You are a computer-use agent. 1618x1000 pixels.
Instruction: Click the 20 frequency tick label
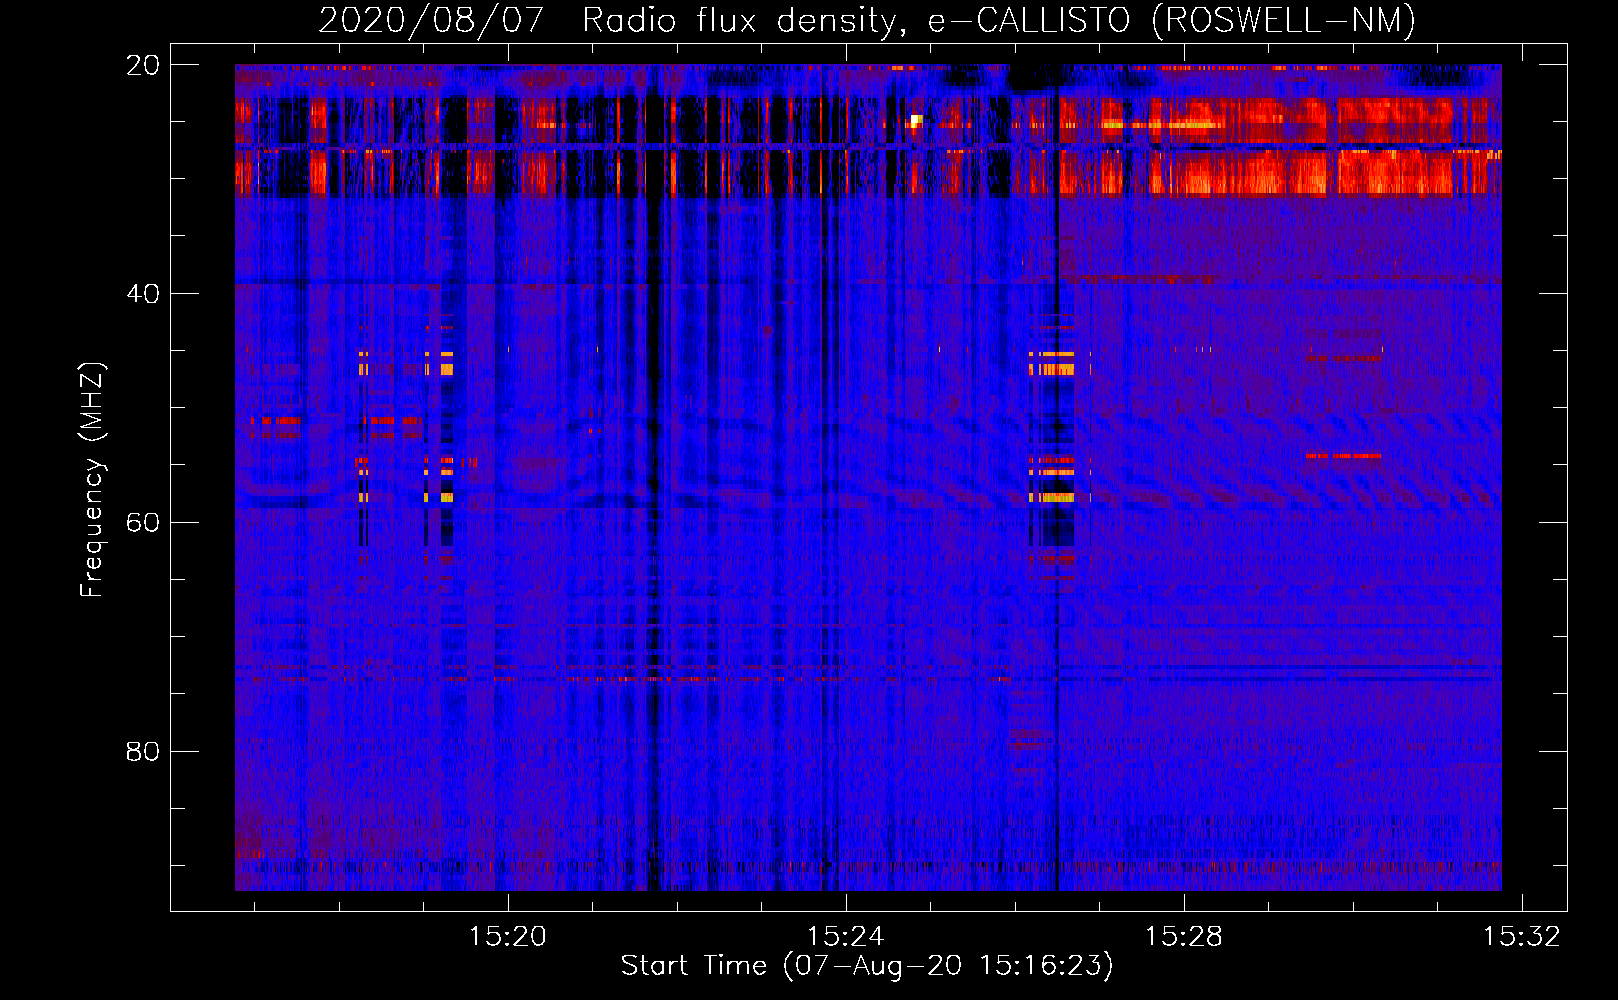point(143,65)
